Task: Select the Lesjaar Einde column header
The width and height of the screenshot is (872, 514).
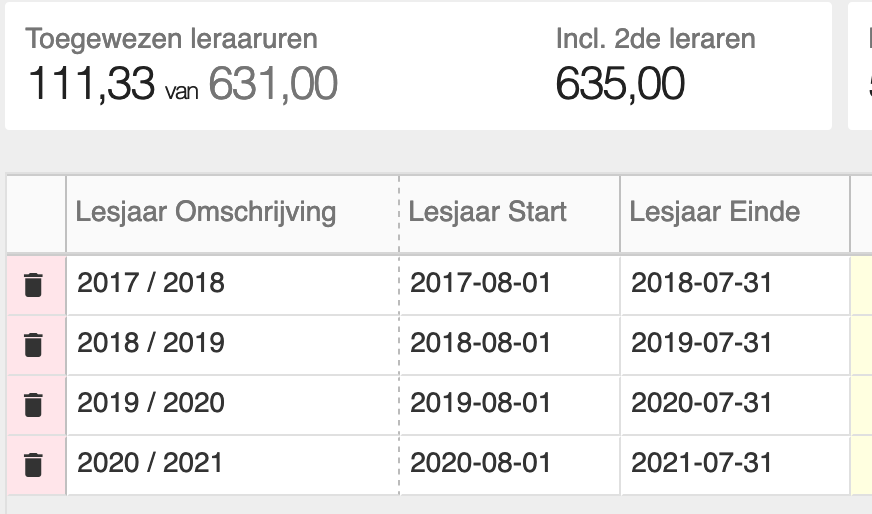Action: click(x=714, y=212)
